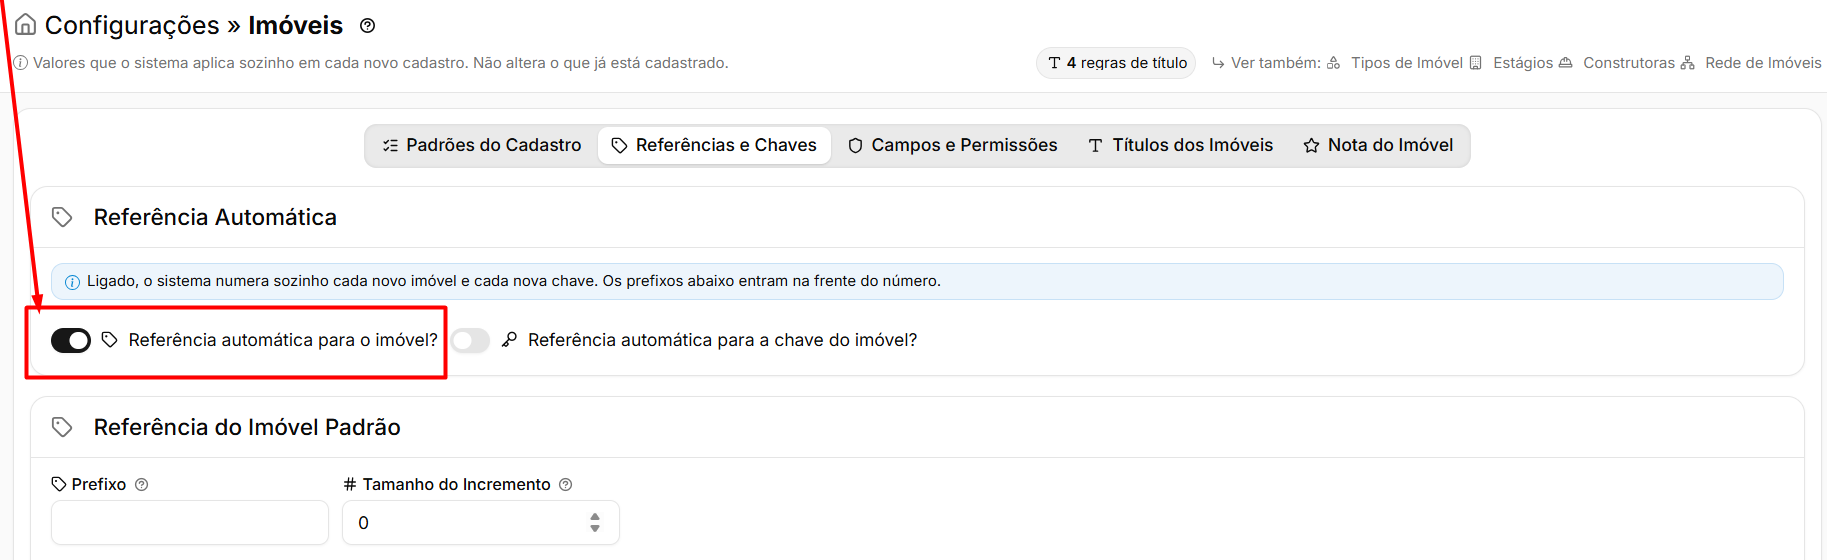
Task: Click the info icon in the blue notice bar
Action: tap(72, 282)
